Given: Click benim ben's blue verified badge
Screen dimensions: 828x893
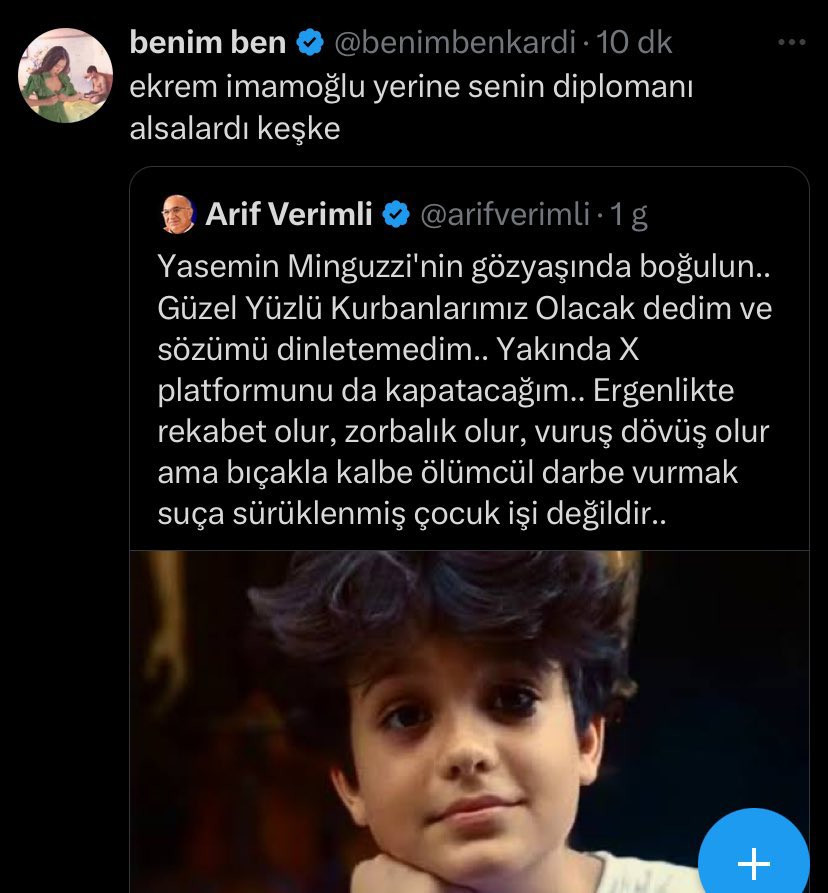Looking at the screenshot, I should 310,43.
